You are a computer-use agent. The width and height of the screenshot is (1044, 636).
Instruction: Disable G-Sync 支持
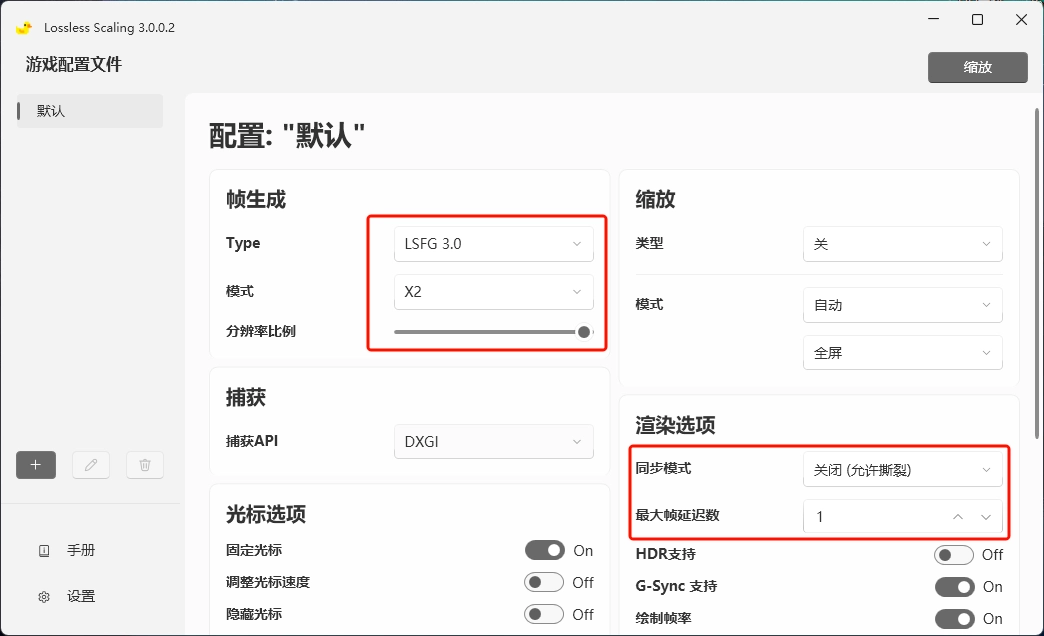[955, 587]
